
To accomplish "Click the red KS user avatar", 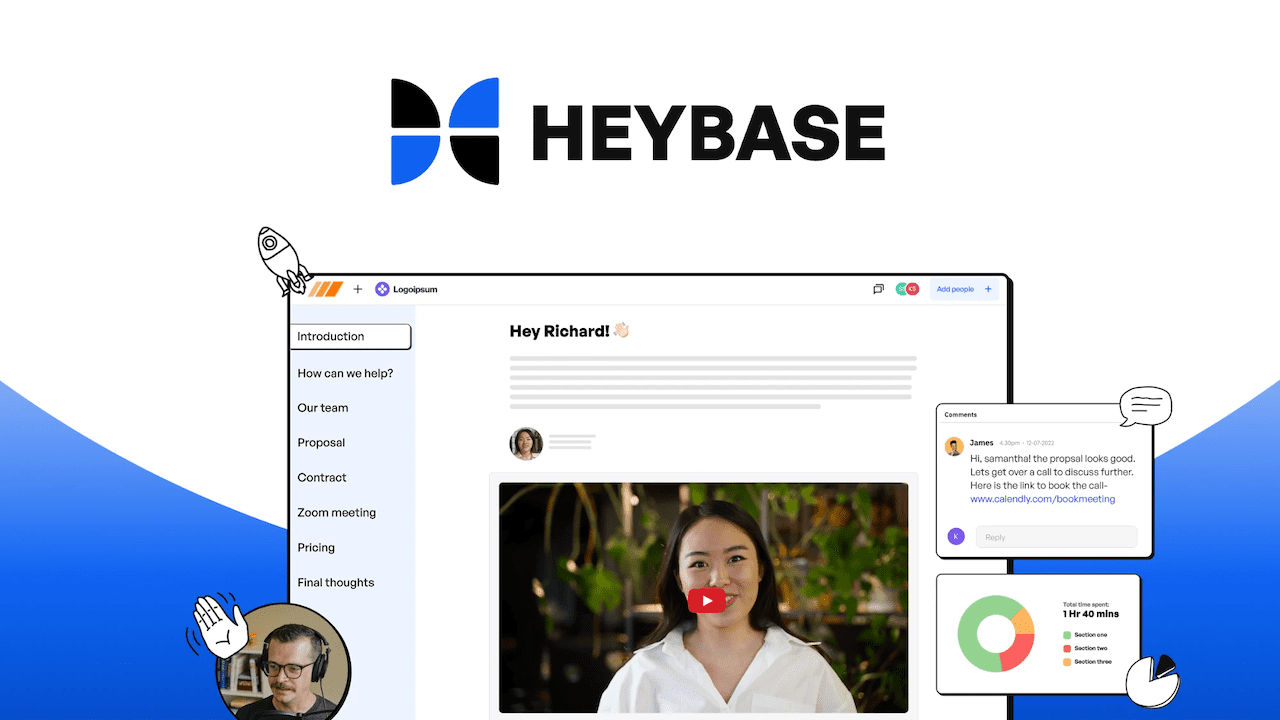I will point(912,289).
